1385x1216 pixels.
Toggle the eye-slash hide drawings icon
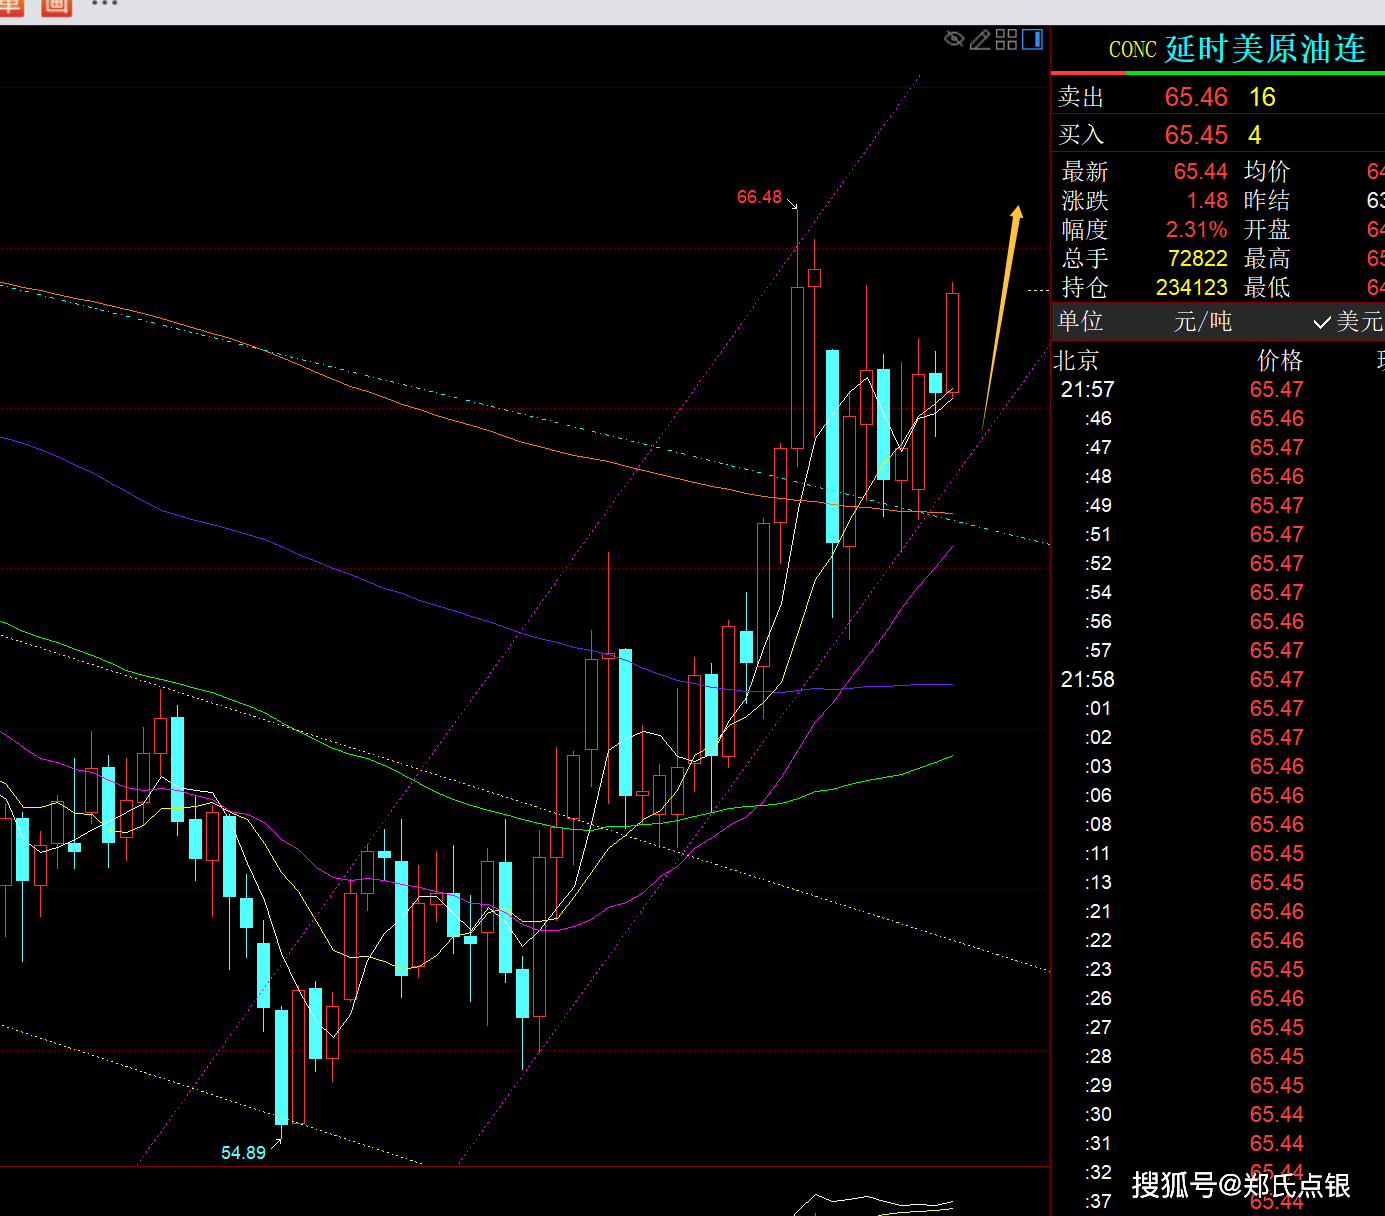[954, 39]
